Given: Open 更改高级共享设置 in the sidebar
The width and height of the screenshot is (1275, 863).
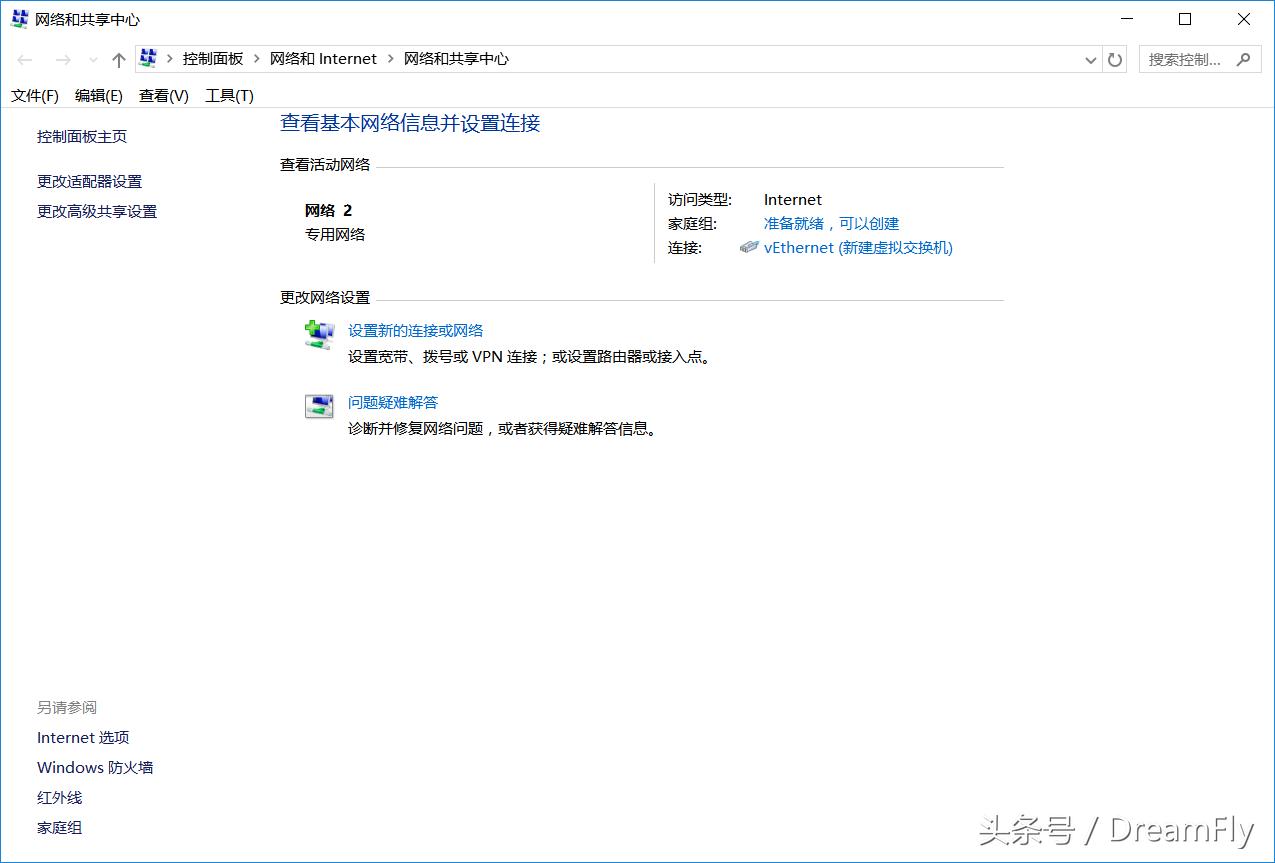Looking at the screenshot, I should pyautogui.click(x=96, y=211).
